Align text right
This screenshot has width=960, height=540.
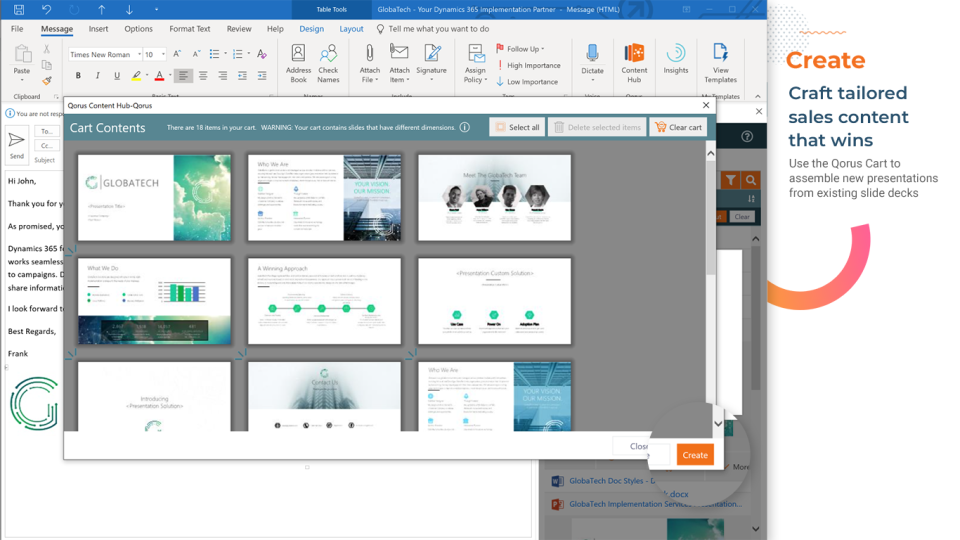[222, 75]
